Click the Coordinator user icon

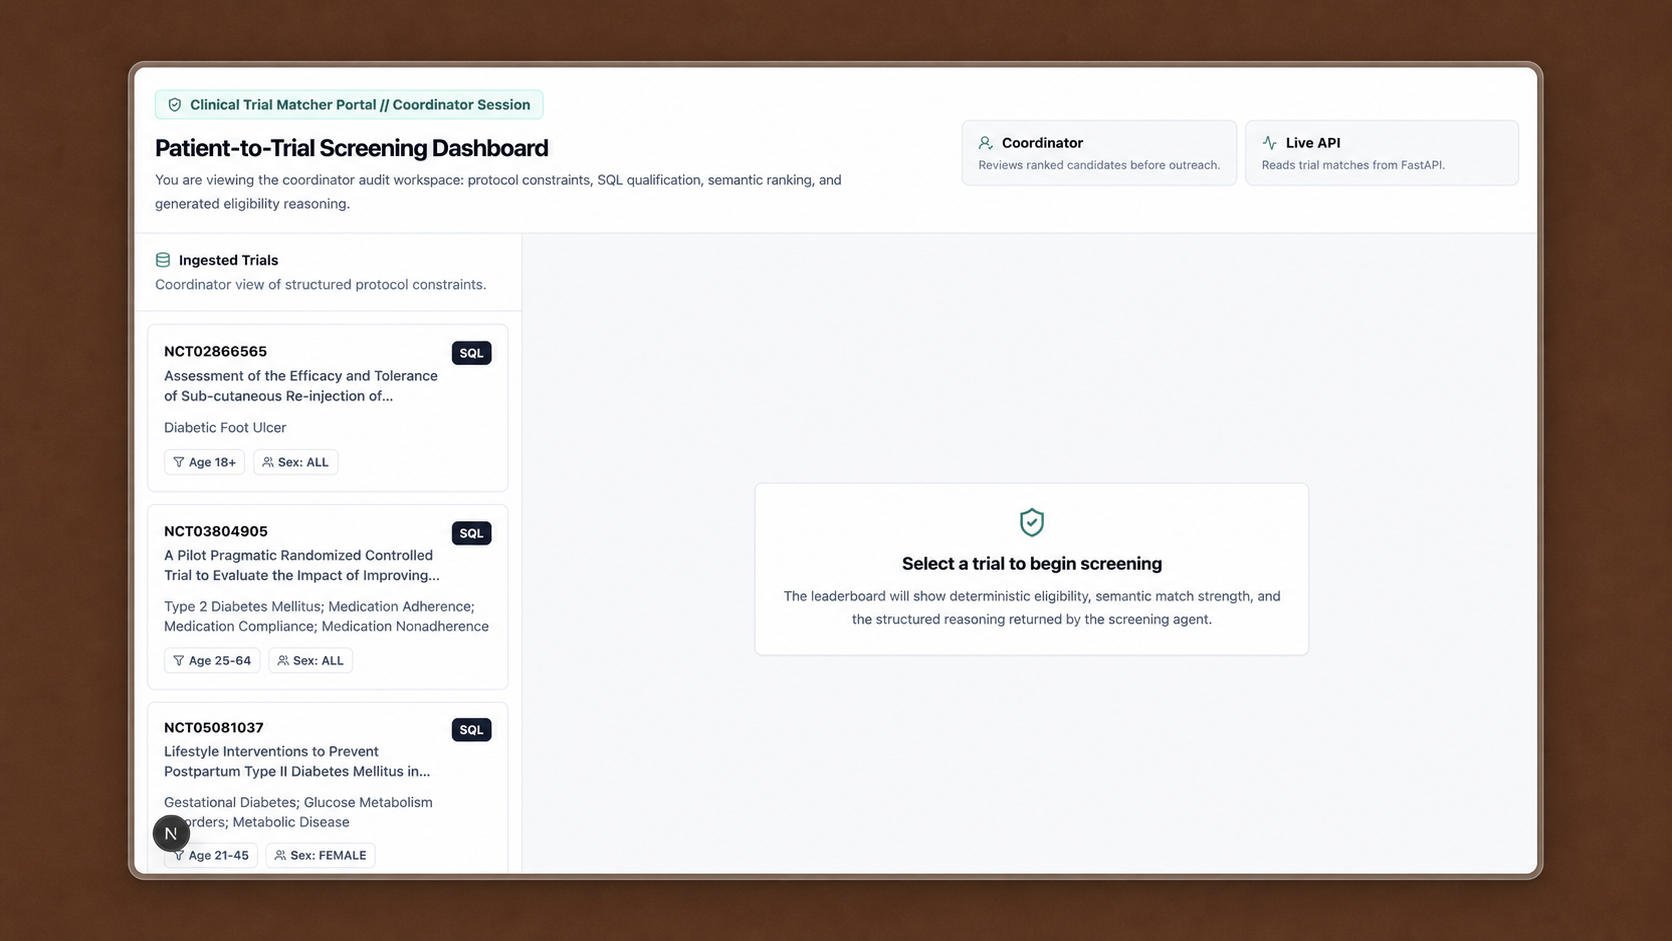(986, 143)
